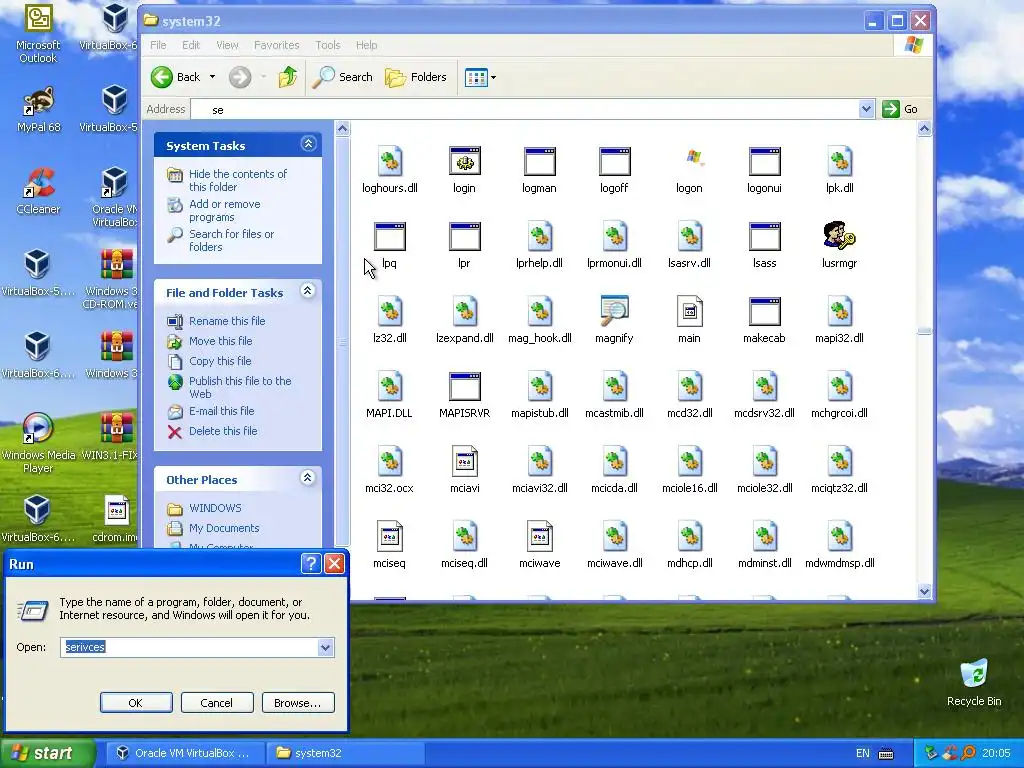Click the Address bar text field
This screenshot has height=768, width=1024.
pos(524,109)
